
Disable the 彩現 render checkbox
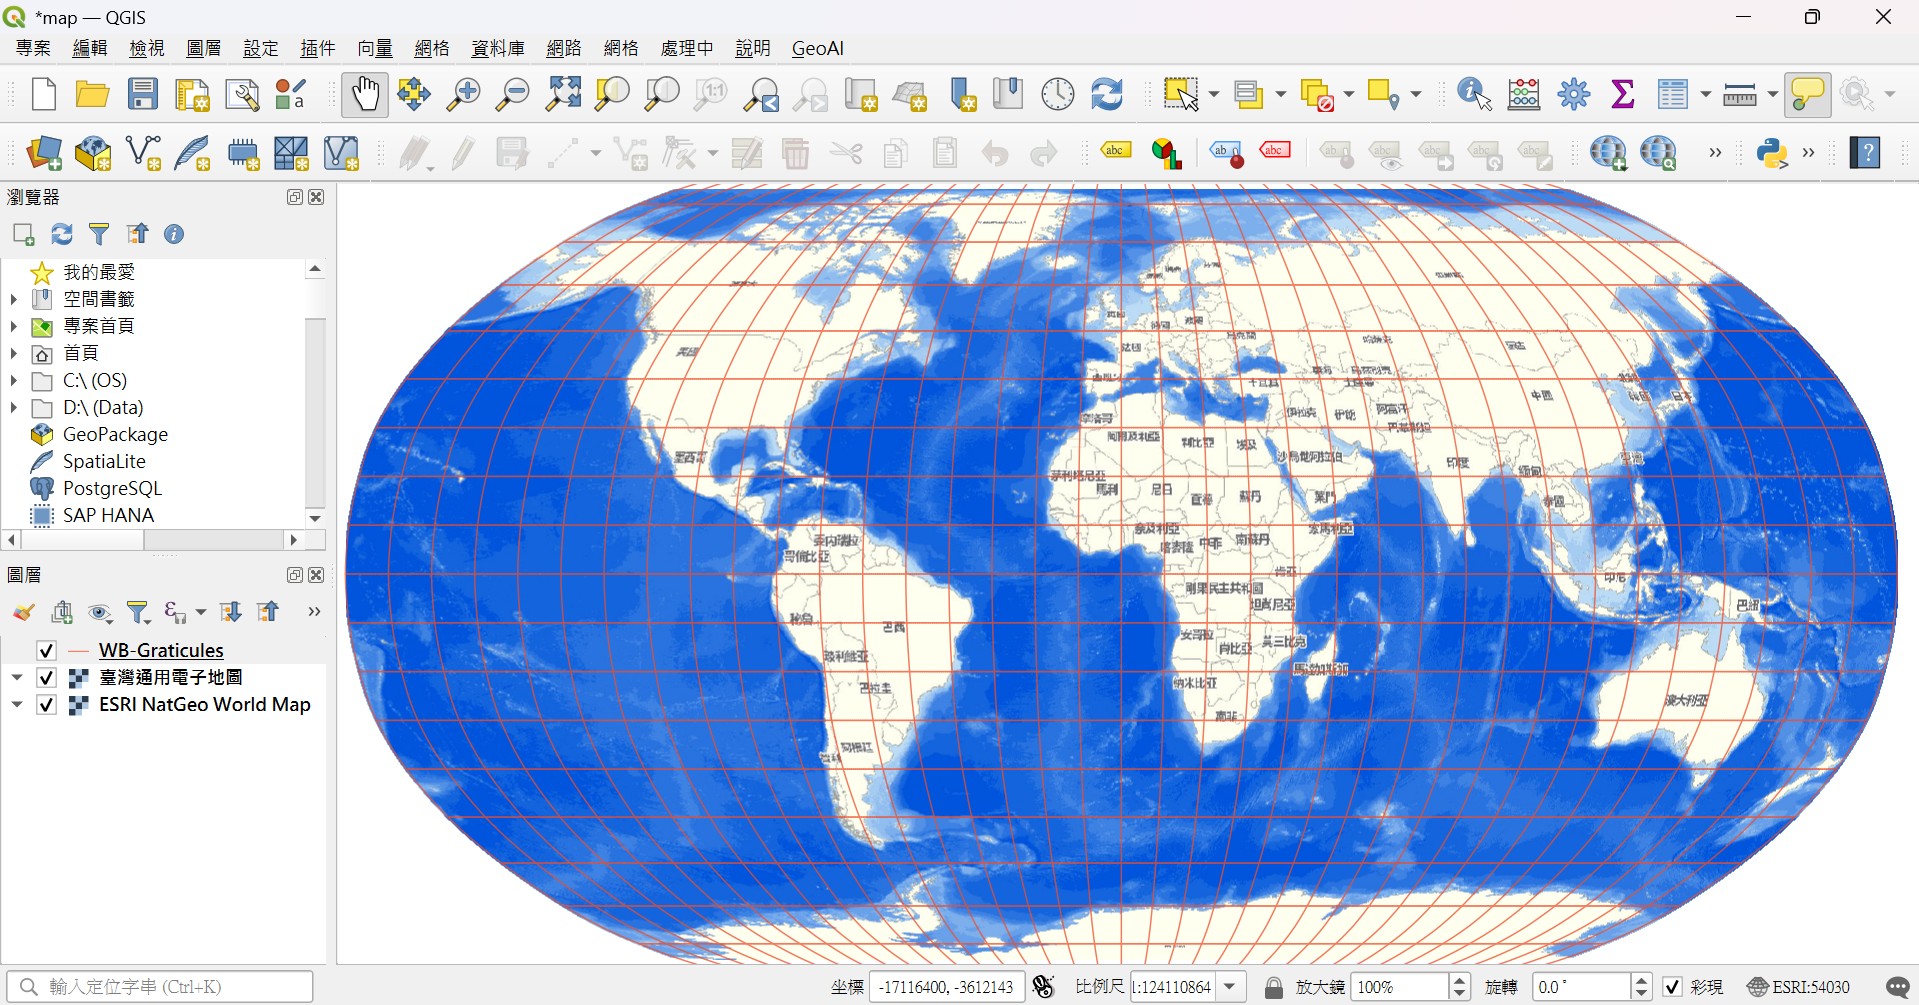point(1672,987)
